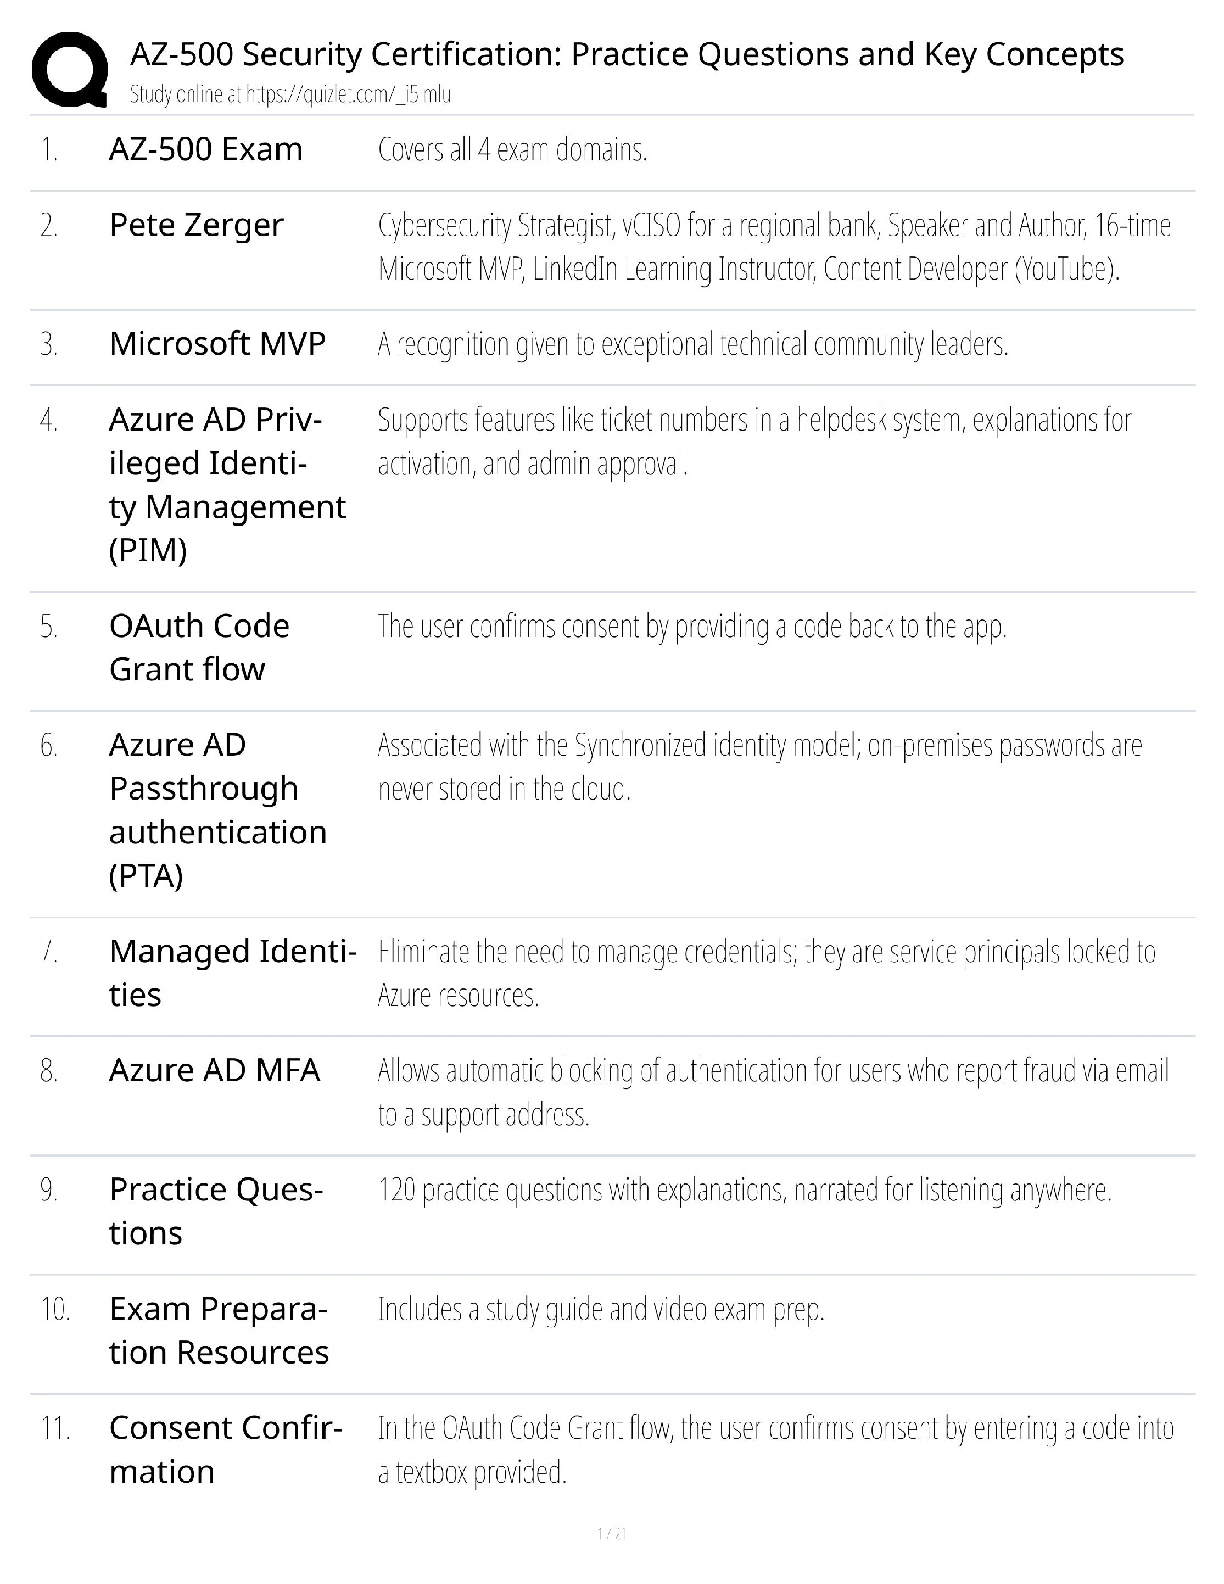Click the 'Covers all 4 exam domains' definition
The height and width of the screenshot is (1584, 1224).
[x=512, y=150]
